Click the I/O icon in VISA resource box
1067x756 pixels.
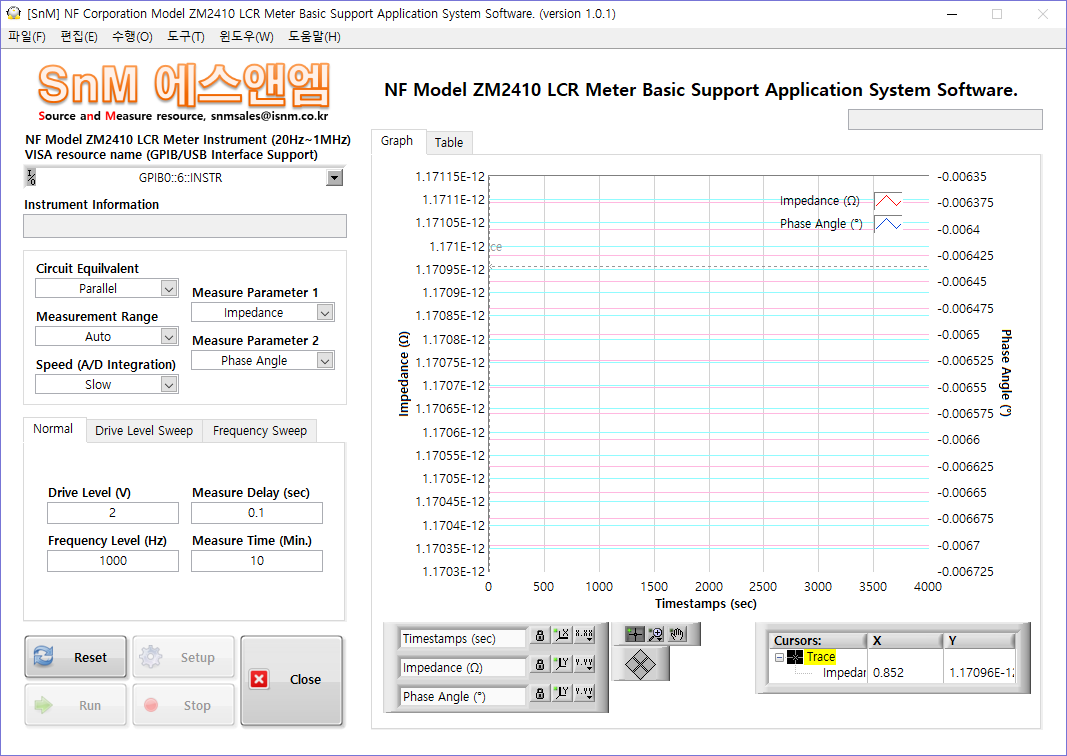click(x=31, y=178)
